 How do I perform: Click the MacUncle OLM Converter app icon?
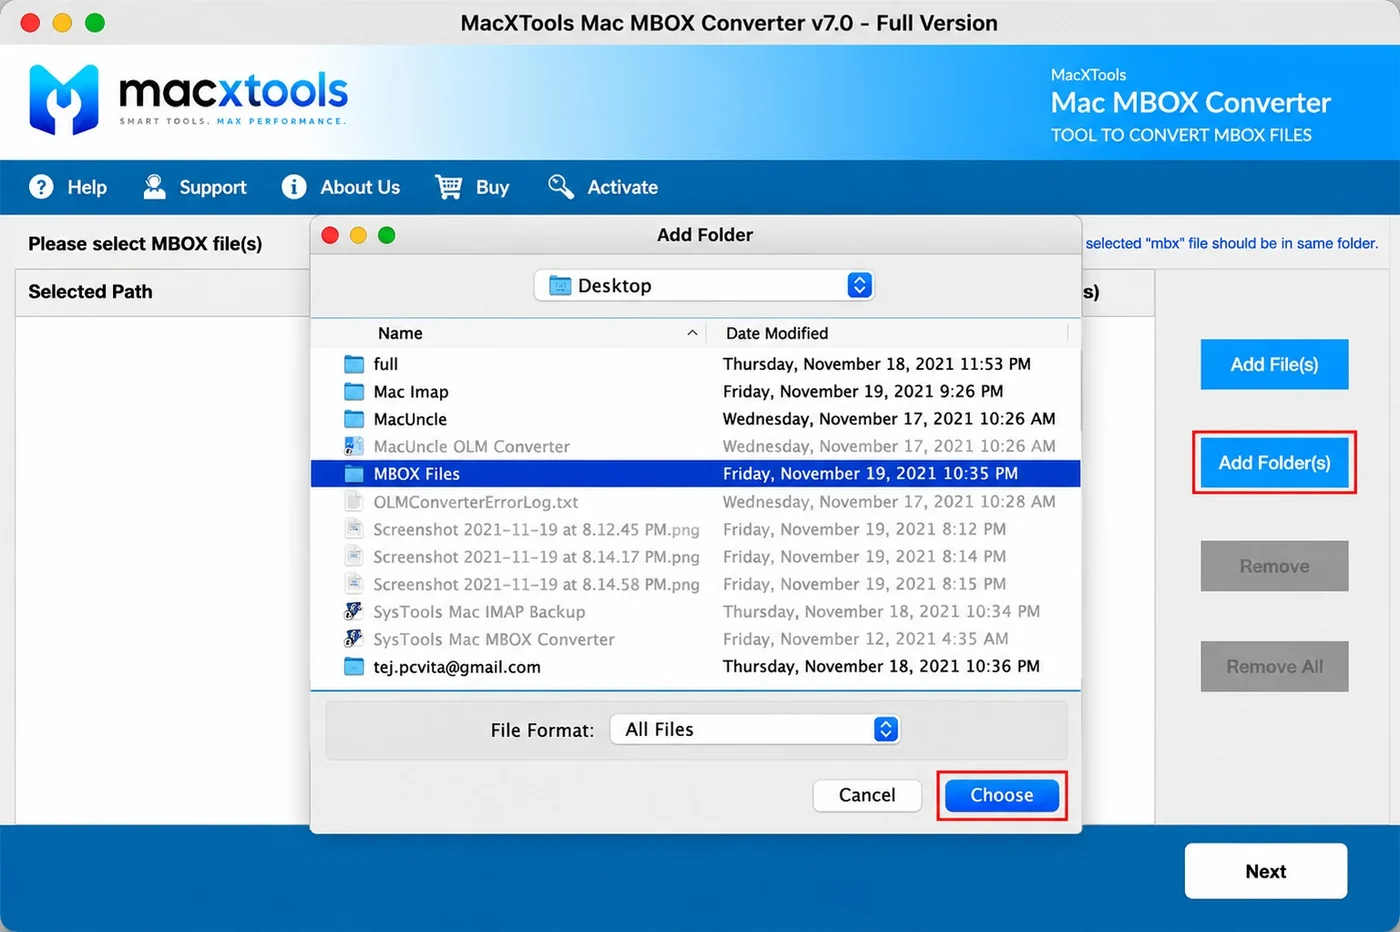pos(354,446)
